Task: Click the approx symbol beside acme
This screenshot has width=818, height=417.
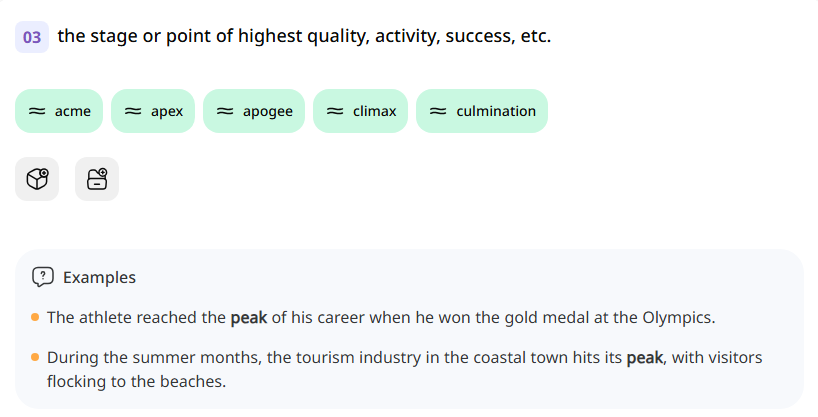Action: 36,111
